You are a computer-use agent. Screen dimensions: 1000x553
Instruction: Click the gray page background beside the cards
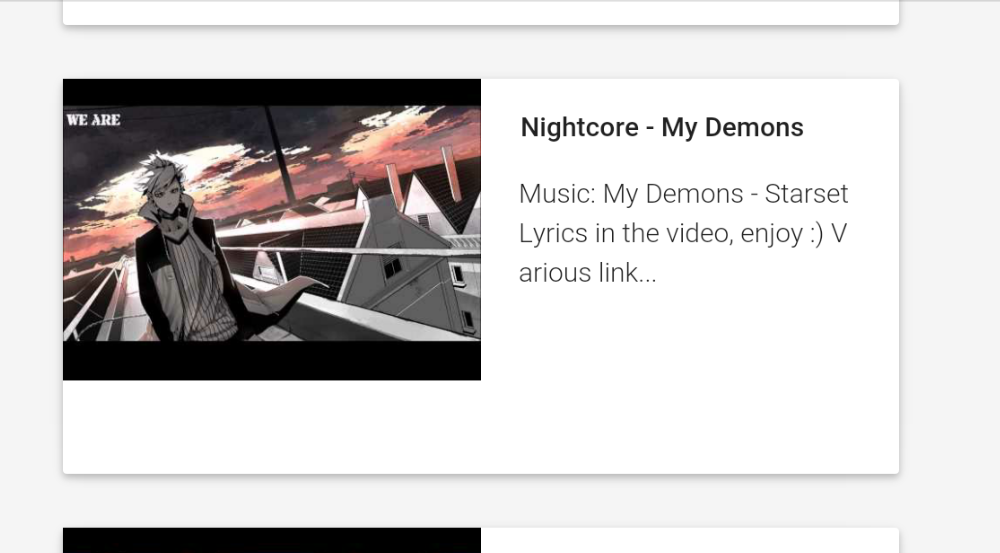pos(949,276)
